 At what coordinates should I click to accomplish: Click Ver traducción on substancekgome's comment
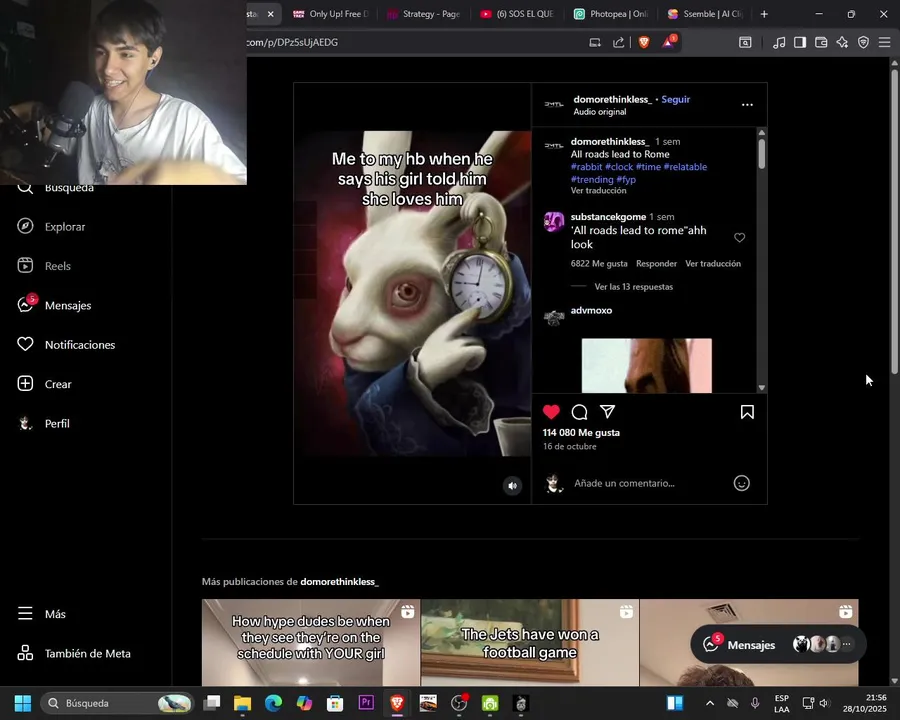pos(713,264)
